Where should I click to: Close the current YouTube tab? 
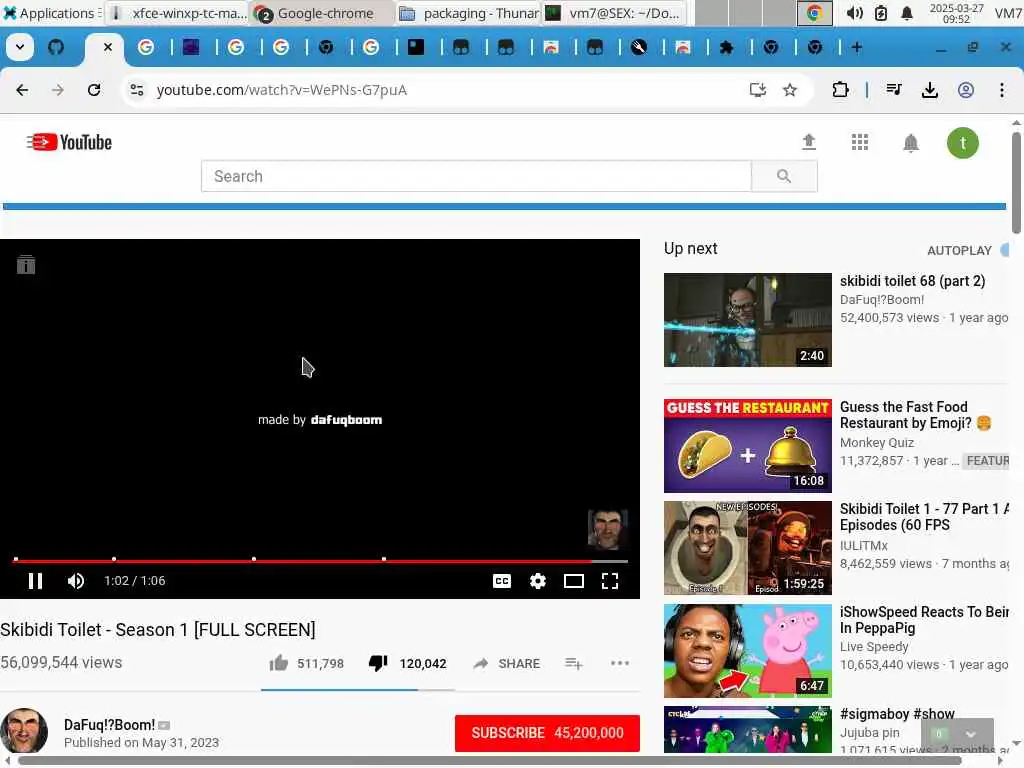[108, 47]
